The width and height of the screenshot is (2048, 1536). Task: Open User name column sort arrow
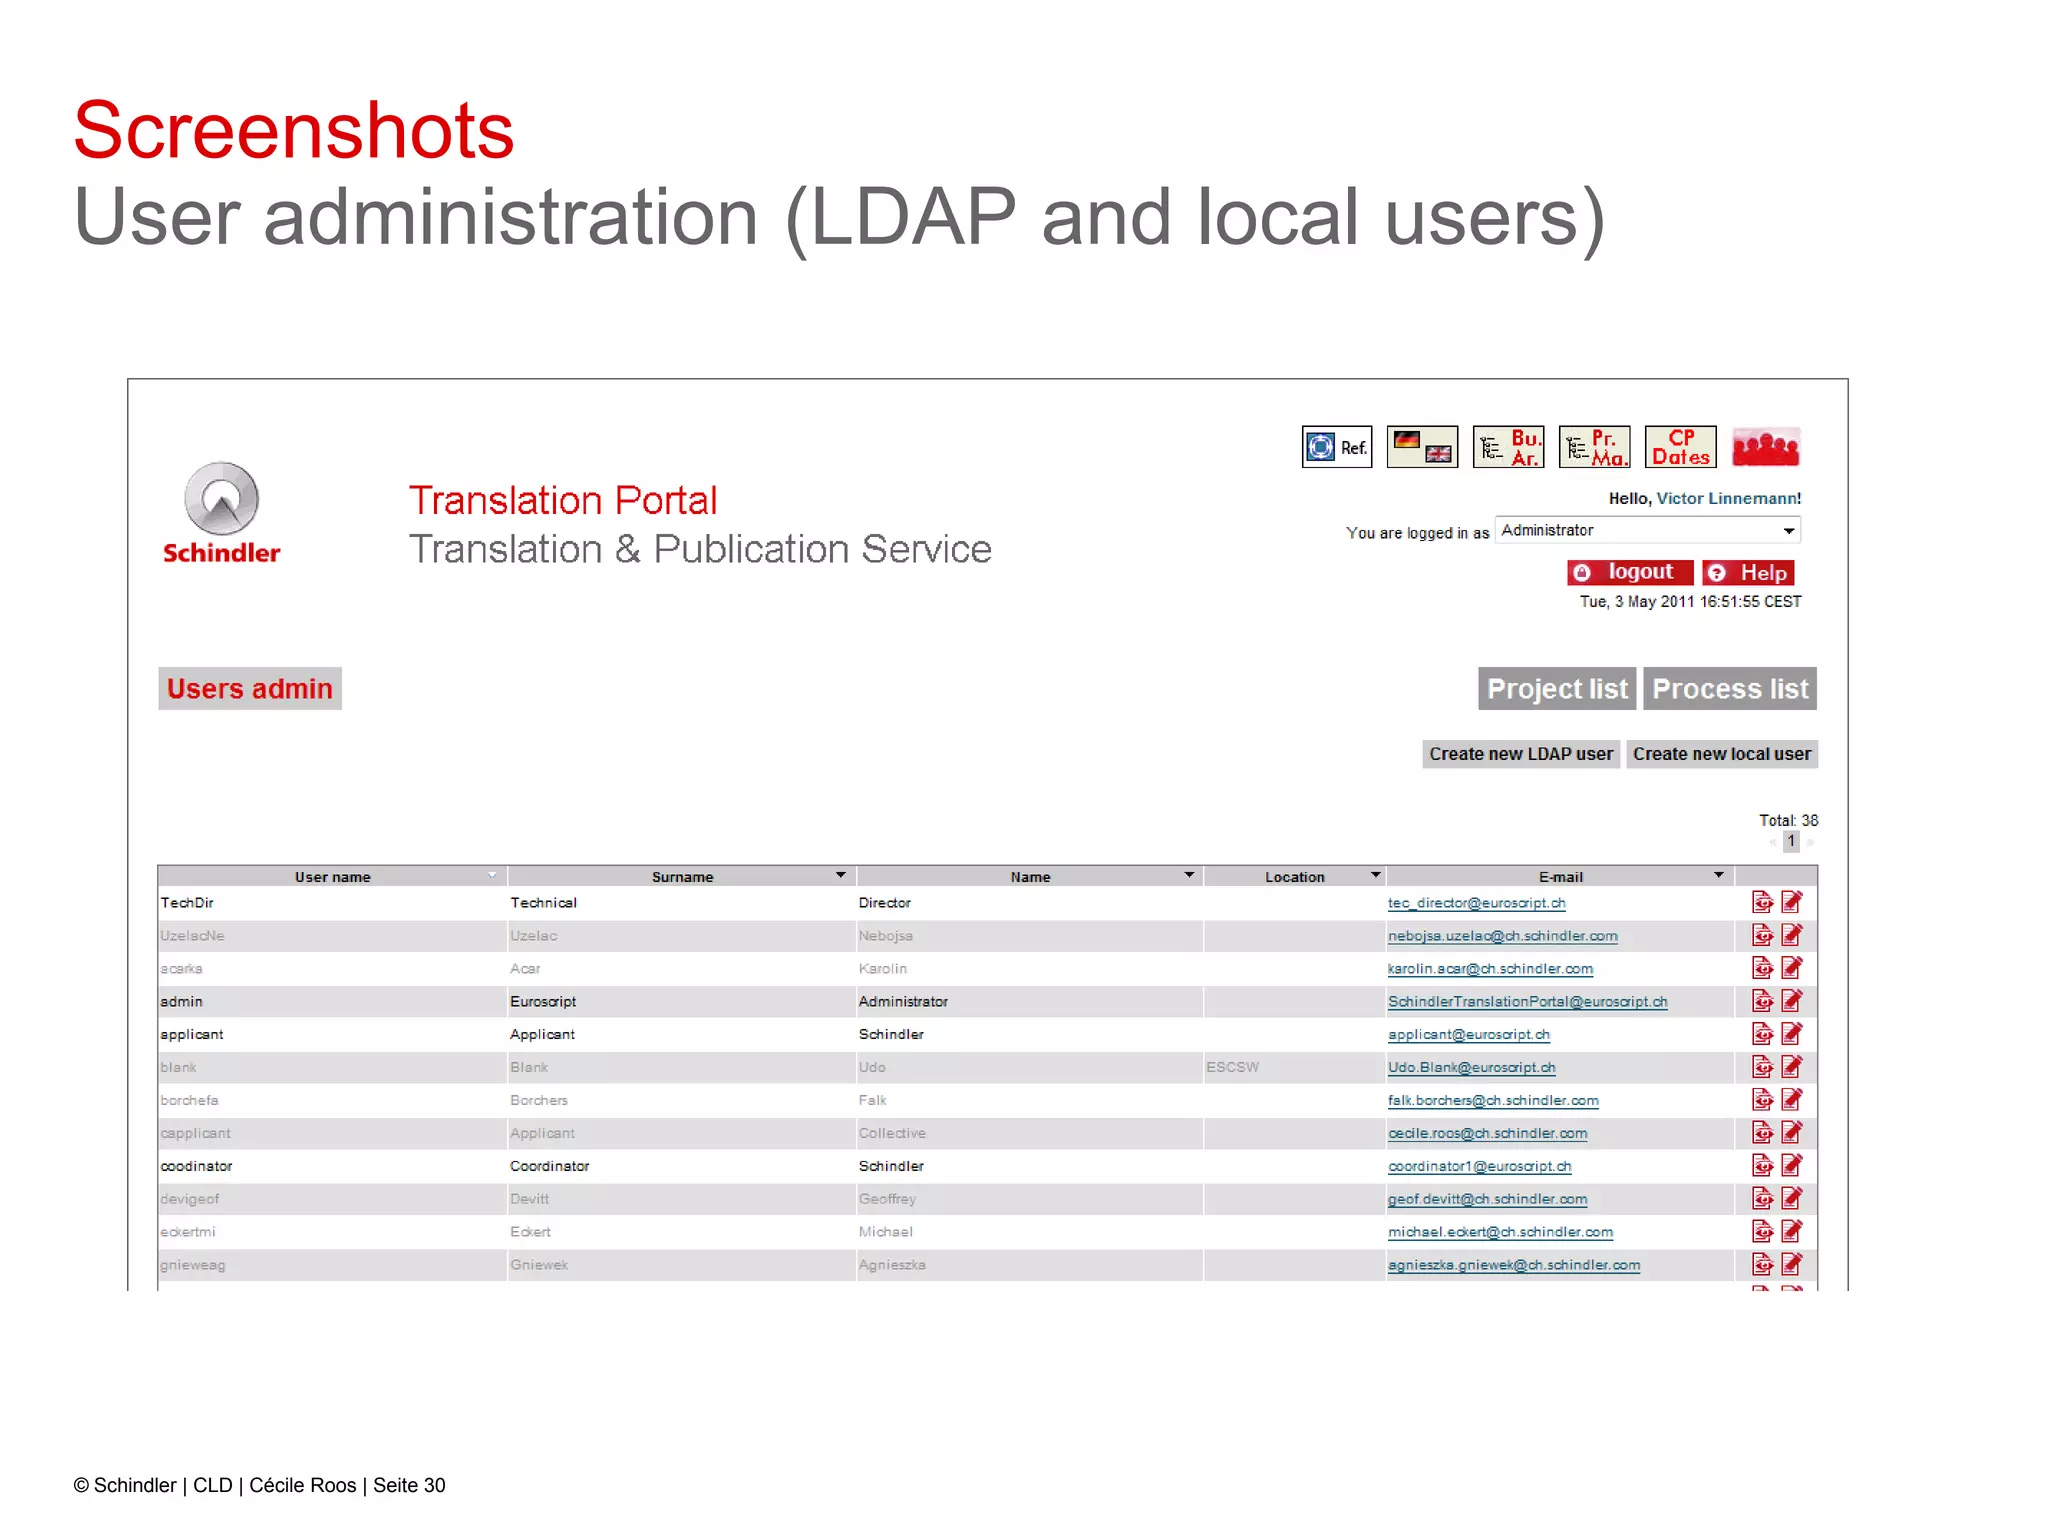click(492, 876)
